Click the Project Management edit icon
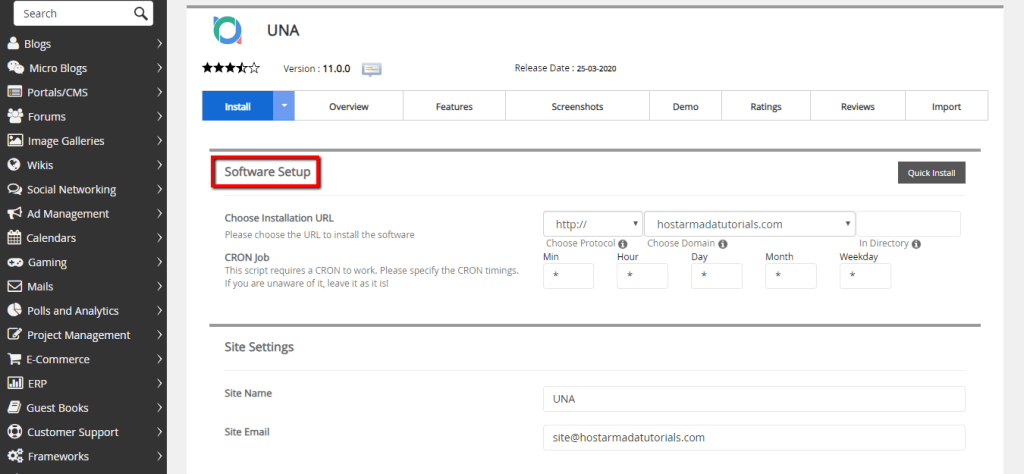Image resolution: width=1024 pixels, height=474 pixels. point(14,334)
